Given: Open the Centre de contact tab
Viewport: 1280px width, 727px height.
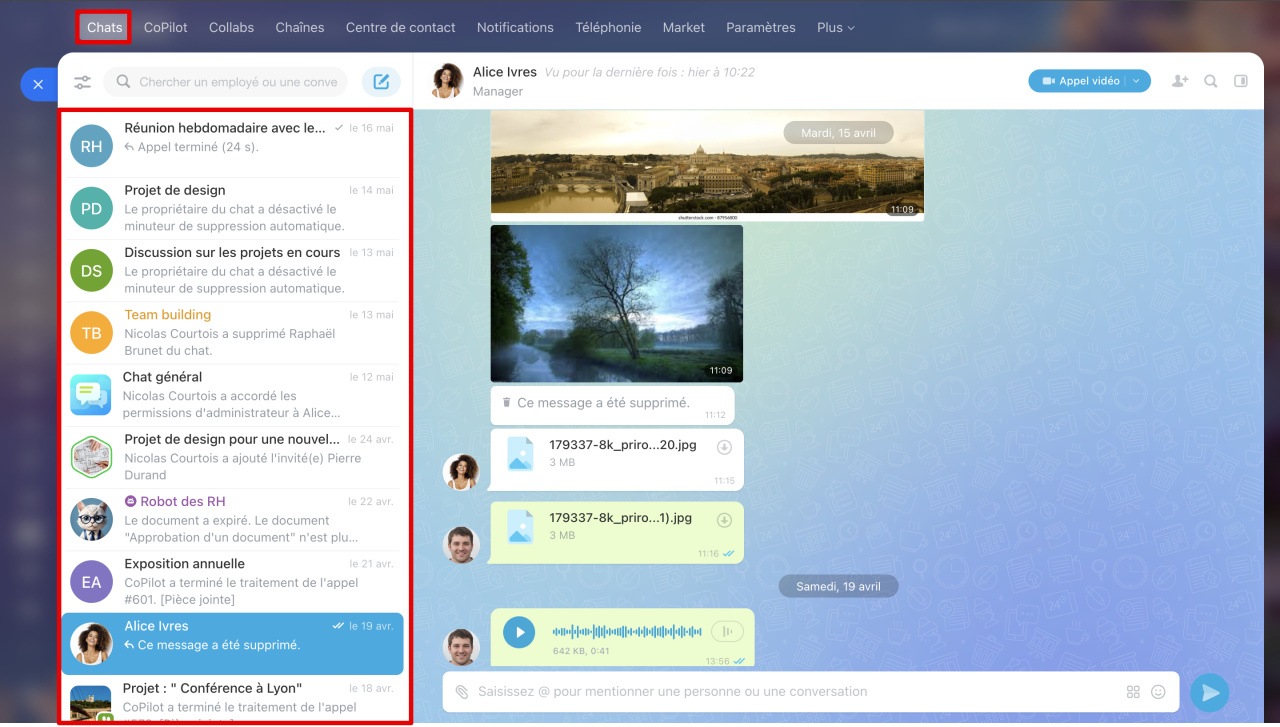Looking at the screenshot, I should [x=400, y=27].
